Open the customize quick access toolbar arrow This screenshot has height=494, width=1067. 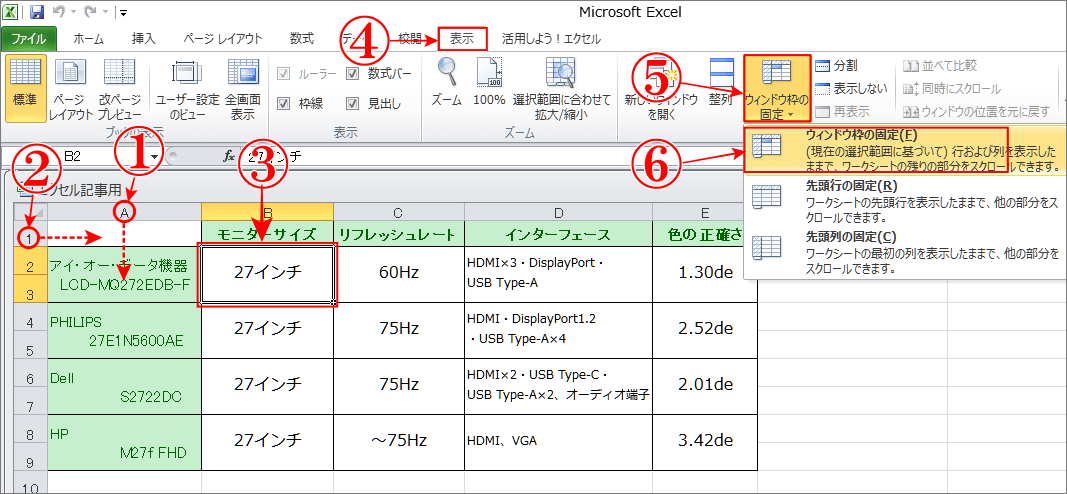pos(123,12)
